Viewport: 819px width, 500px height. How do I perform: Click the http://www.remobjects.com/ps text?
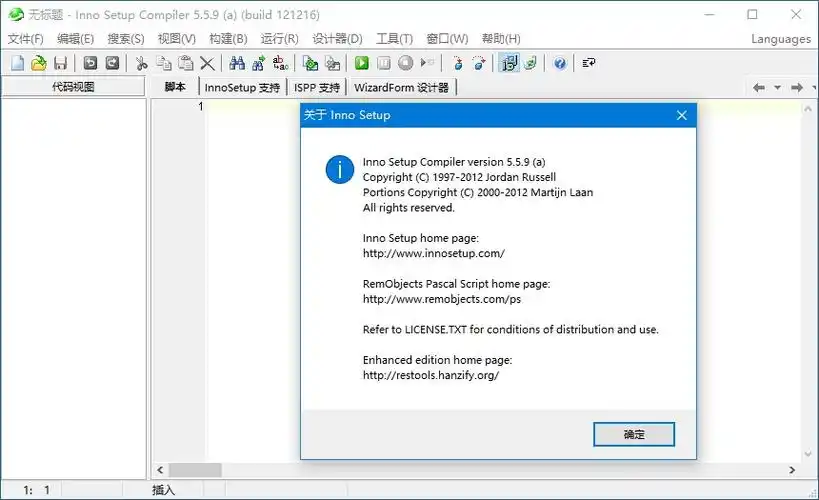coord(442,299)
